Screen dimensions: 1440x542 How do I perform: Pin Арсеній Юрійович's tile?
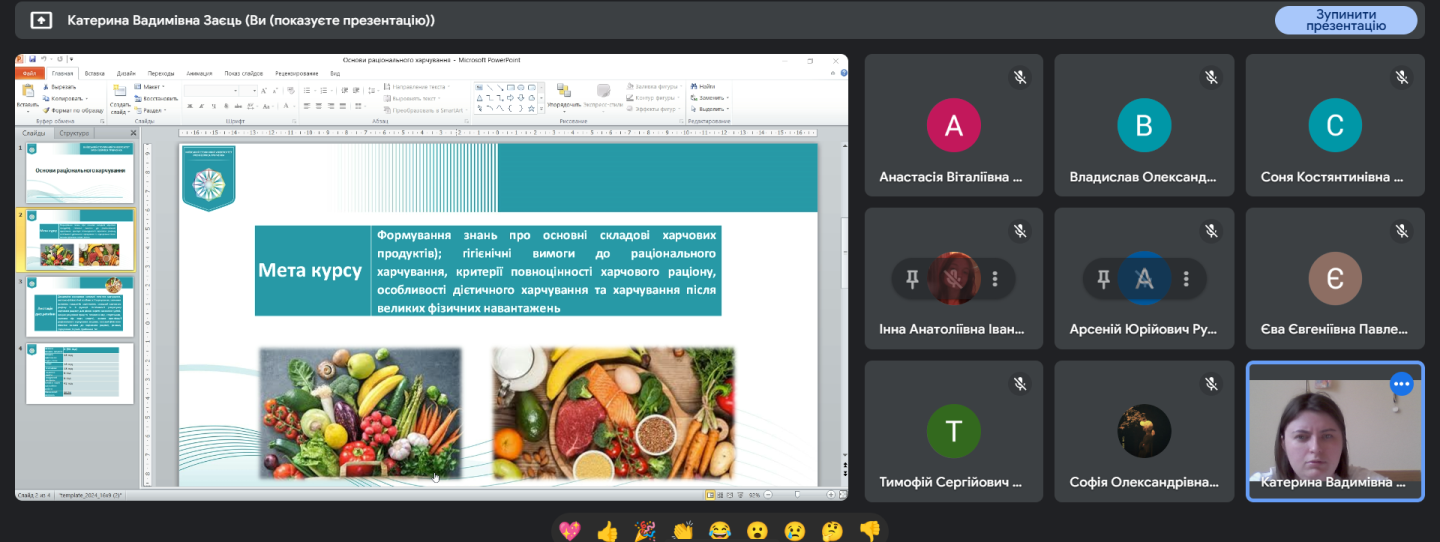click(x=1103, y=279)
